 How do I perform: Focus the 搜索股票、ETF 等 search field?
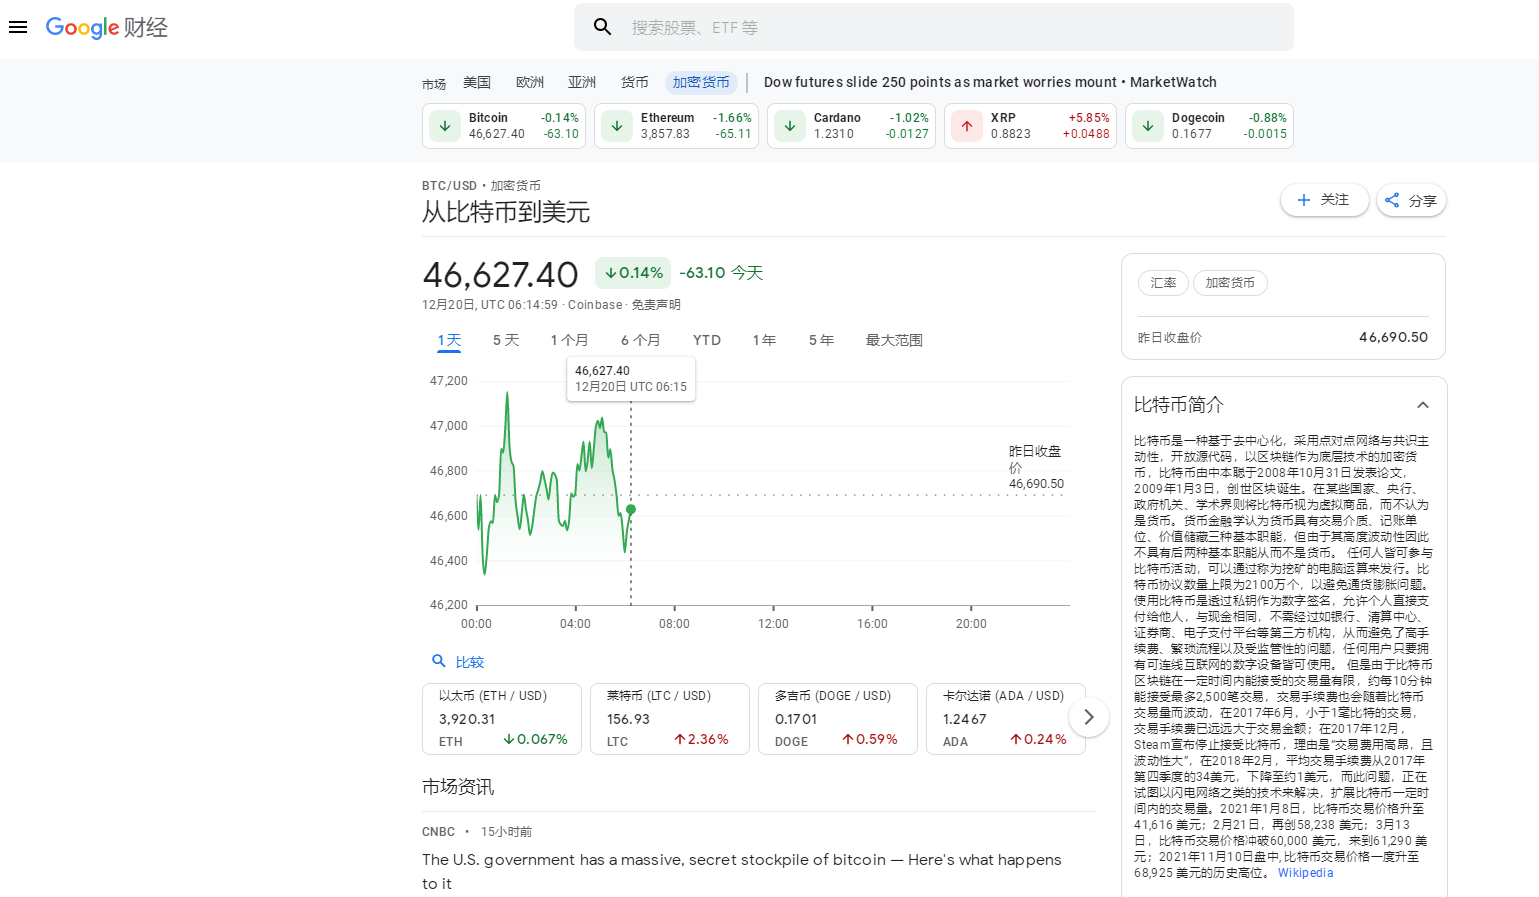point(934,27)
